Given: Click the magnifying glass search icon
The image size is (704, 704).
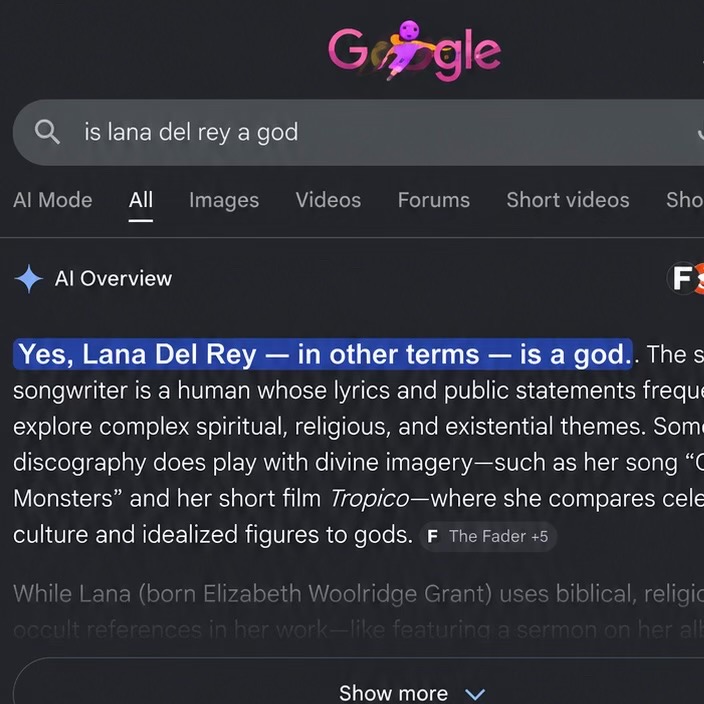Looking at the screenshot, I should (47, 132).
